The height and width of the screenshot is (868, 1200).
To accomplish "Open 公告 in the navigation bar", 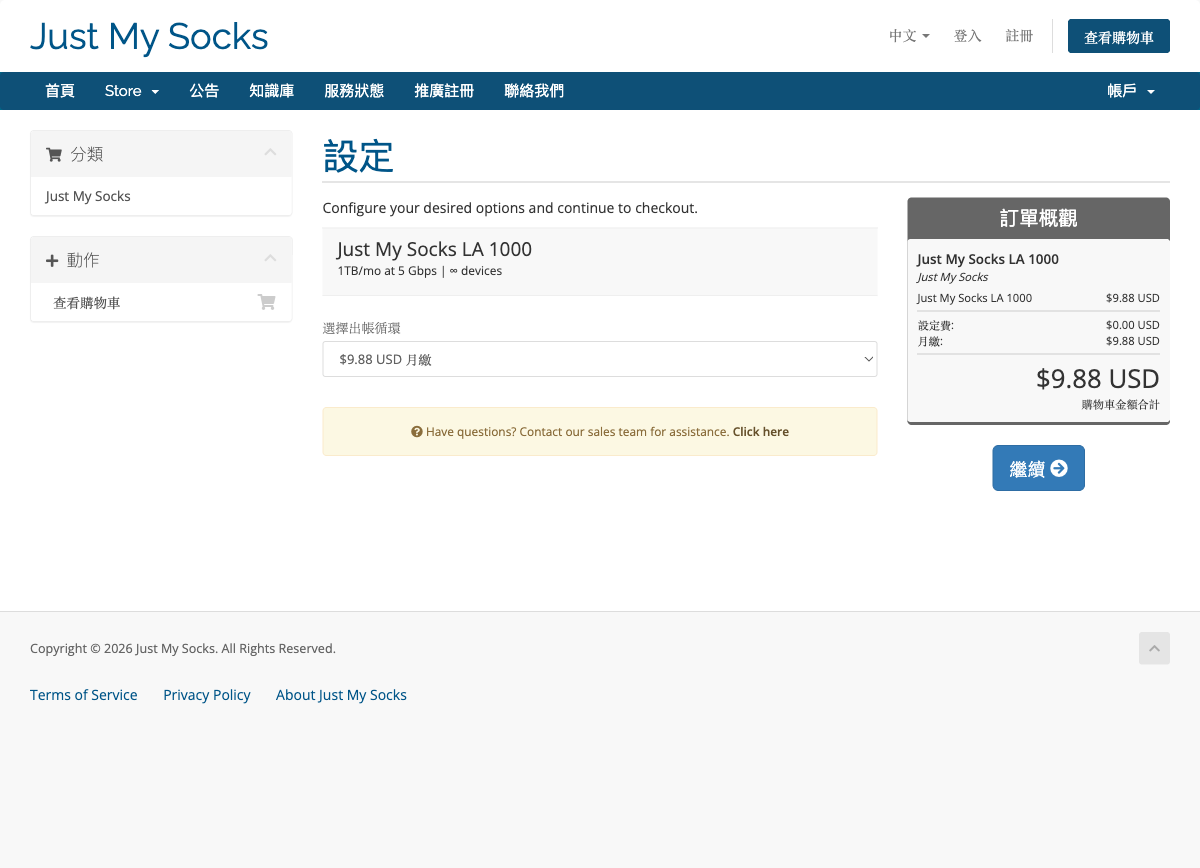I will tap(204, 91).
